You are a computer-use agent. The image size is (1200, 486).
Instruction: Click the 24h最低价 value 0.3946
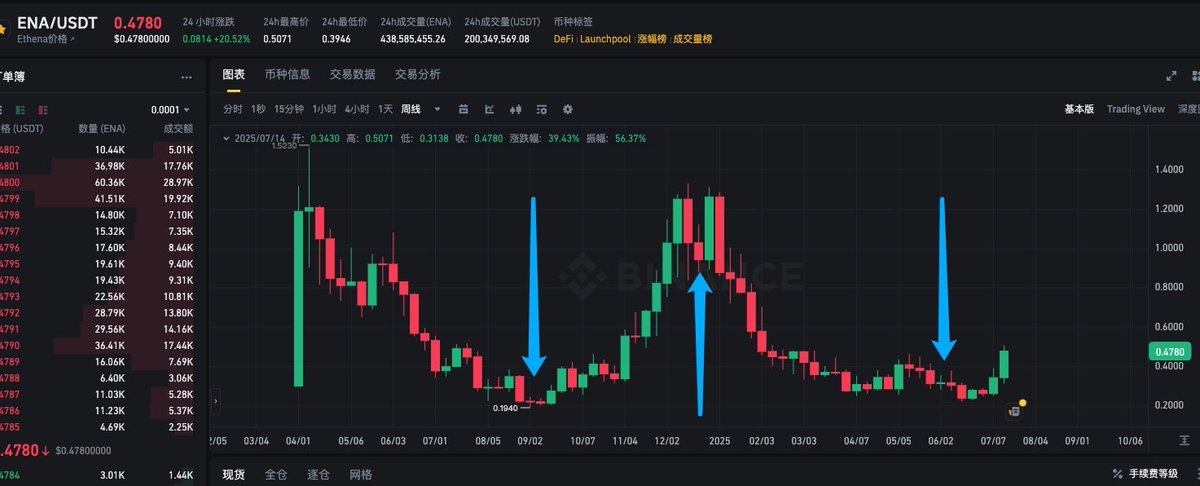[x=335, y=39]
